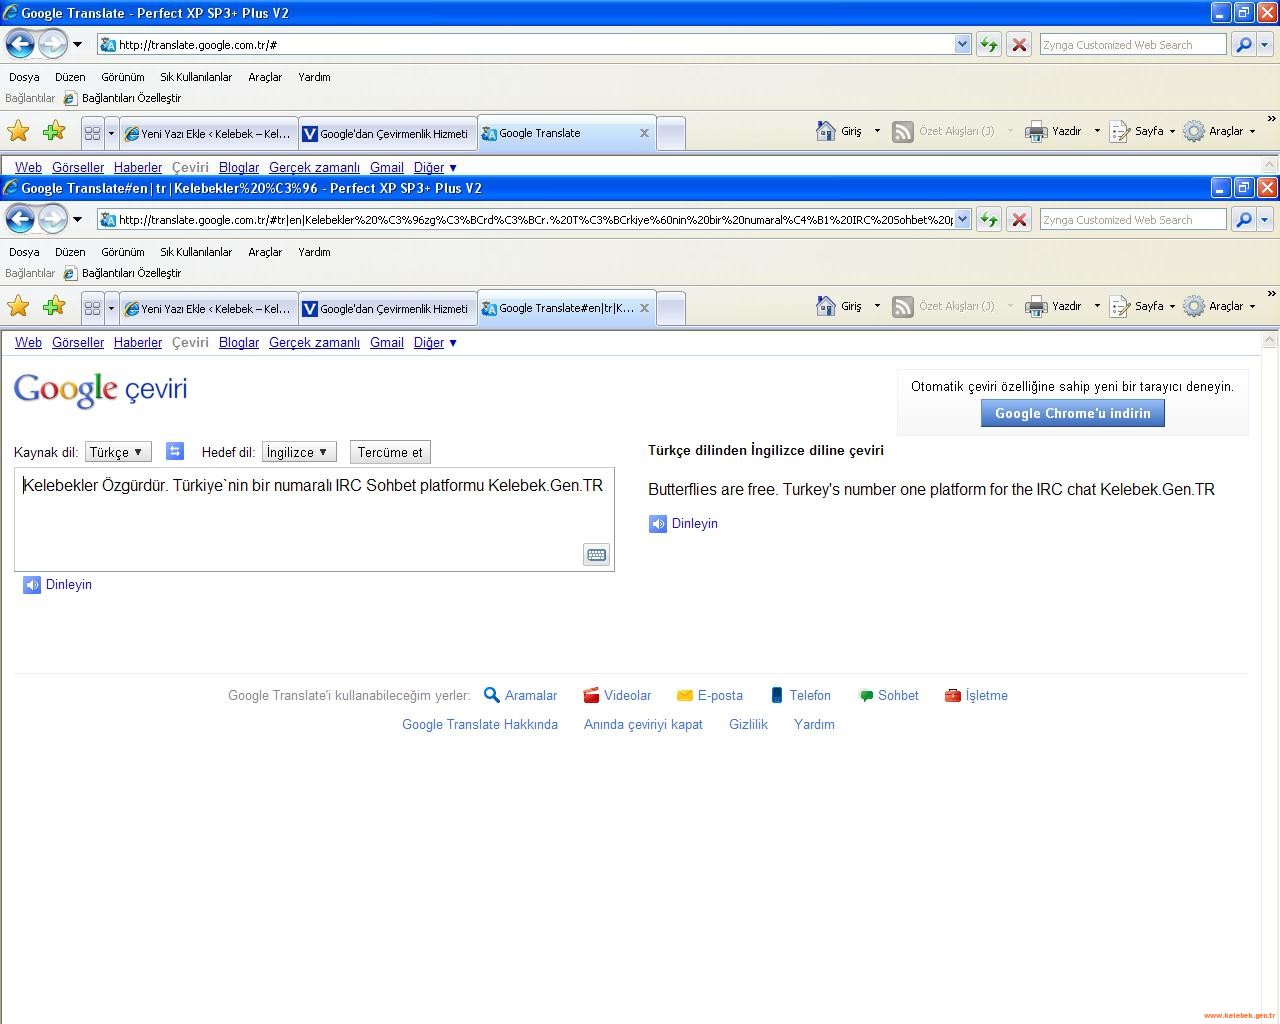Stop loading in background Google Translate window
The height and width of the screenshot is (1024, 1280).
pos(1019,45)
